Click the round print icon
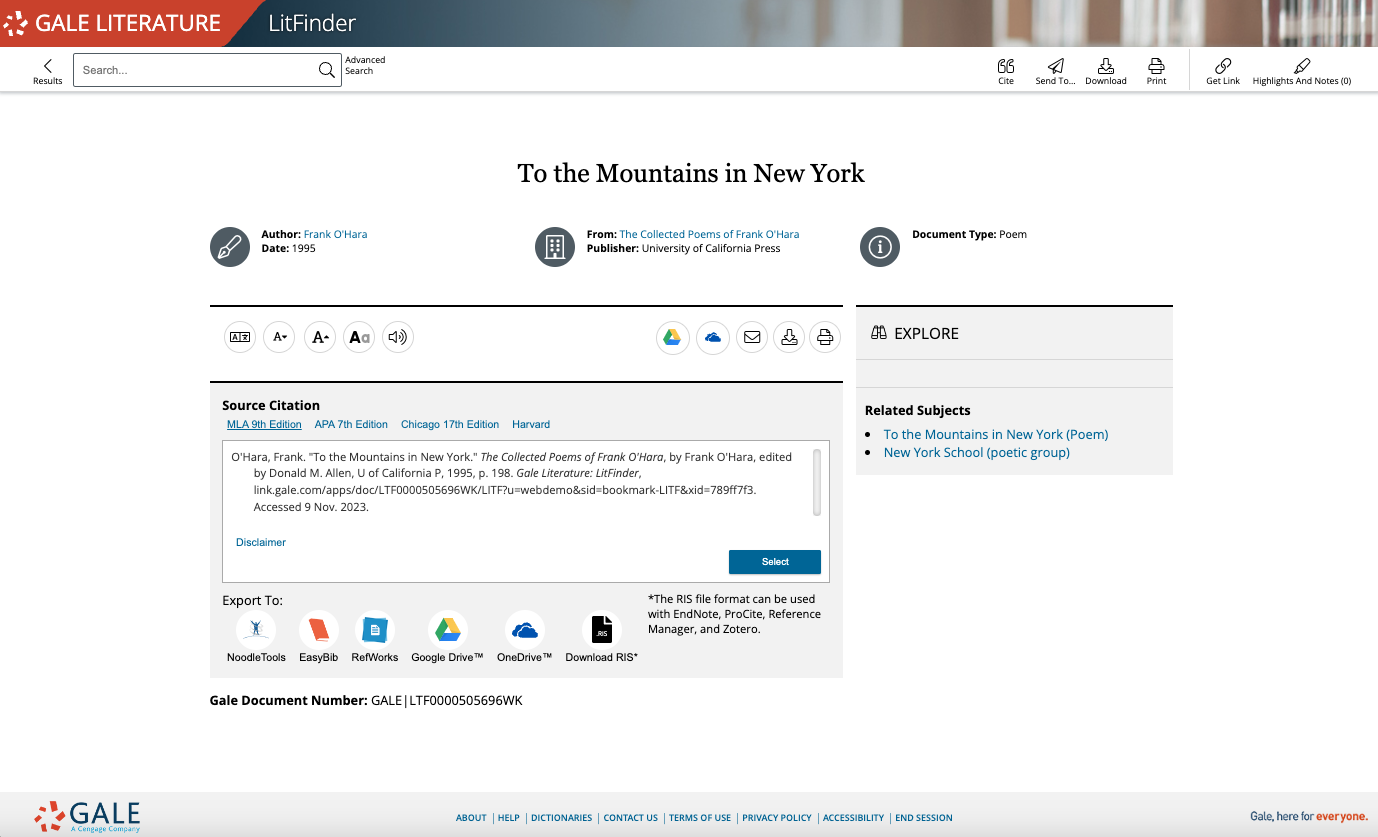Image resolution: width=1378 pixels, height=837 pixels. [825, 337]
